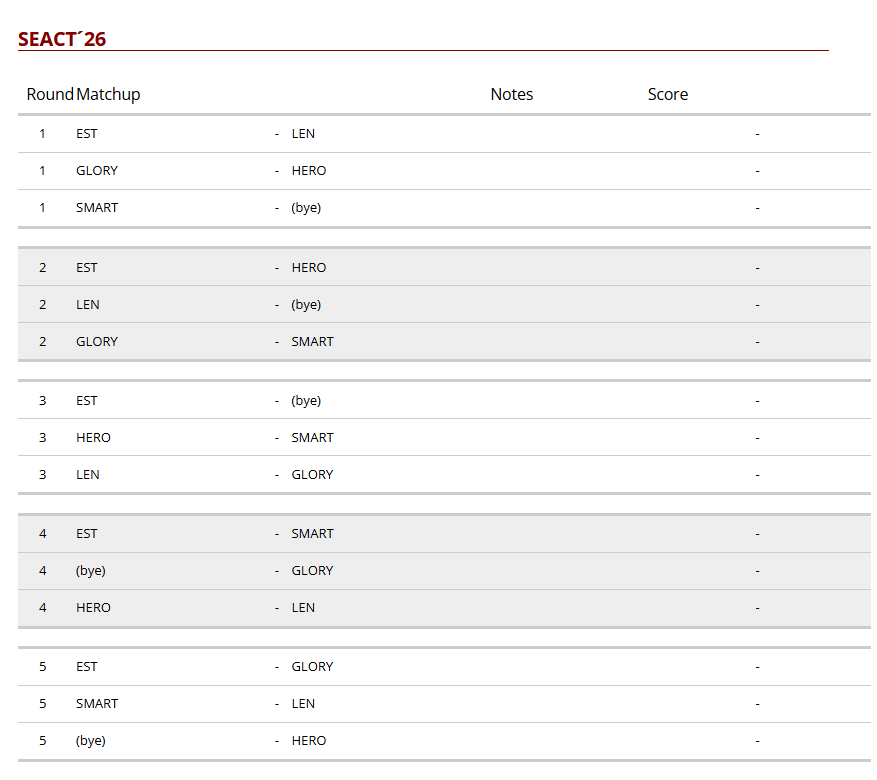Click HERO in round 5 bye row
Screen dimensions: 877x780
click(x=309, y=741)
